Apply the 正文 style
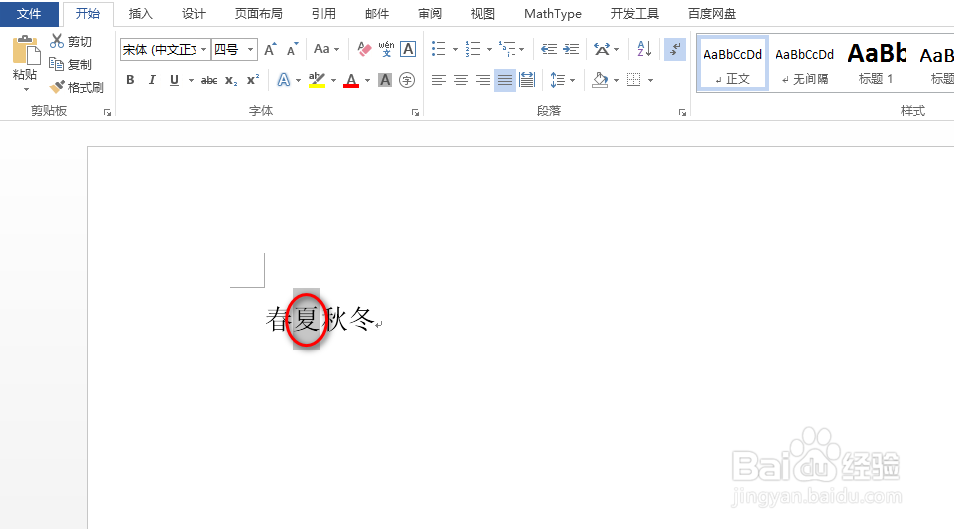This screenshot has height=529, width=954. (733, 64)
